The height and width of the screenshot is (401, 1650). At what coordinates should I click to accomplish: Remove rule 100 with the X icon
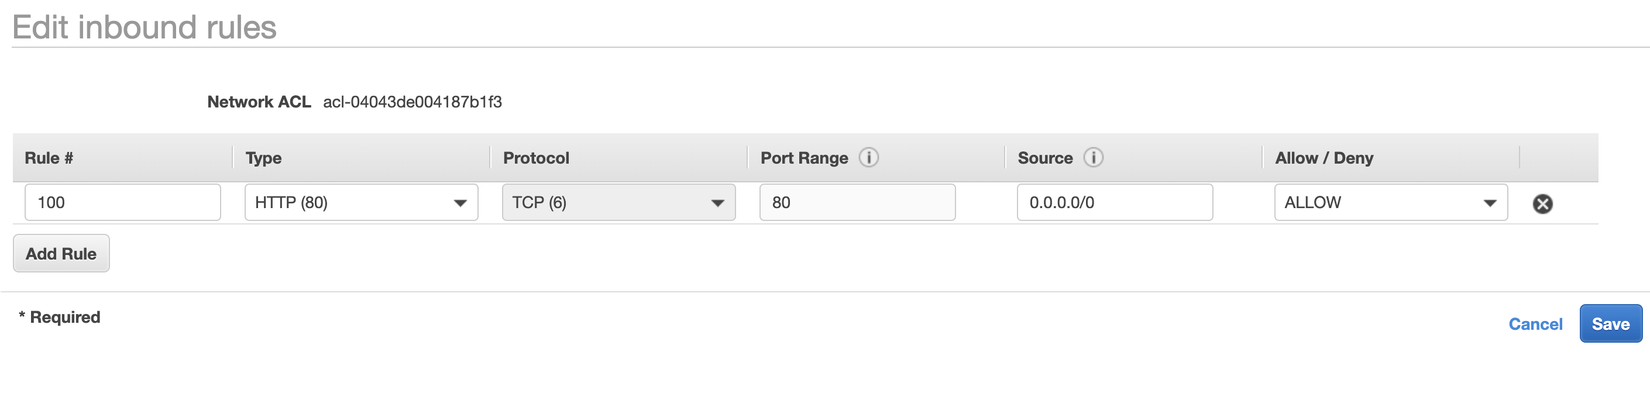coord(1542,204)
